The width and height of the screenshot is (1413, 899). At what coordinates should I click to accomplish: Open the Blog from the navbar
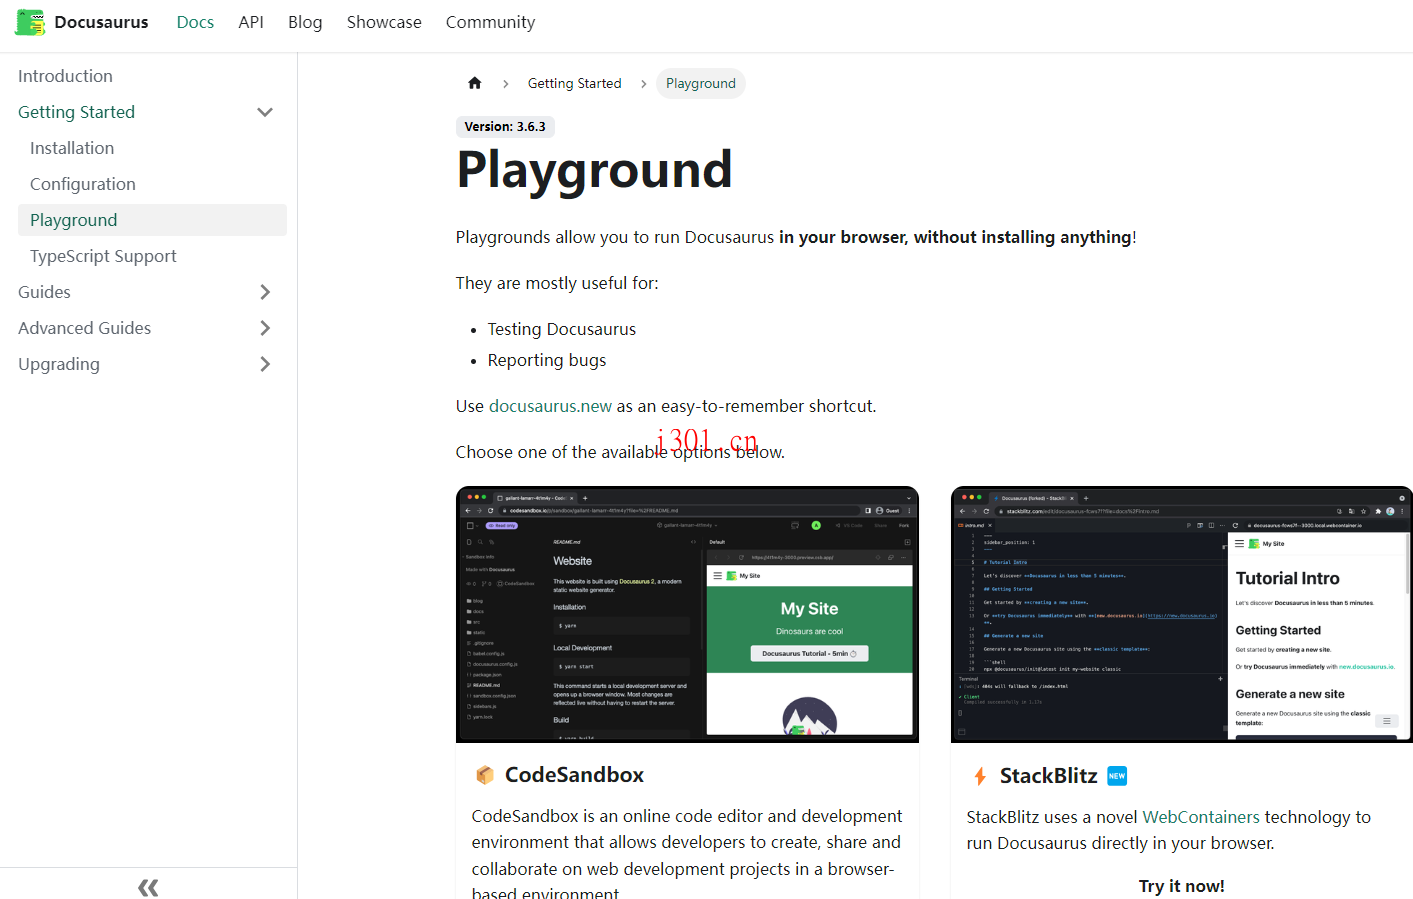305,21
